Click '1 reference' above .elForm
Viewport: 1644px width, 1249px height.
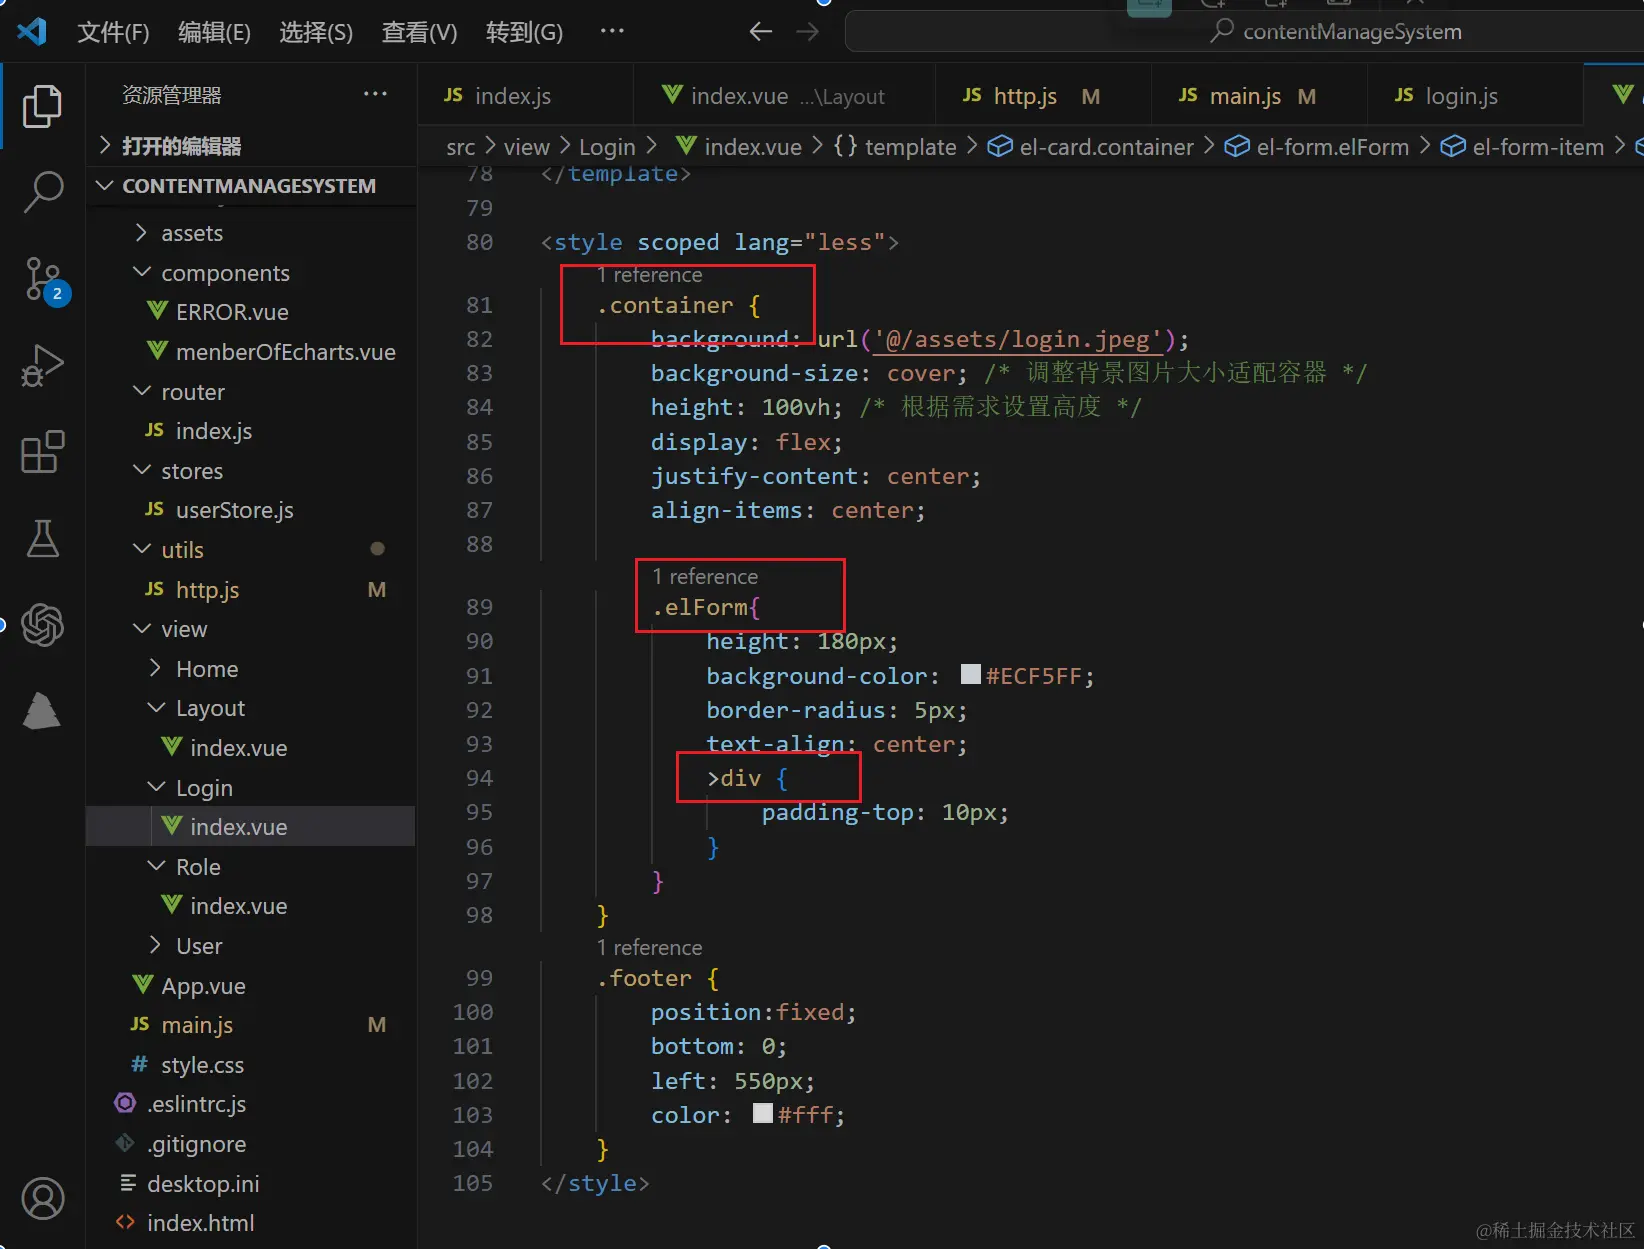tap(705, 577)
